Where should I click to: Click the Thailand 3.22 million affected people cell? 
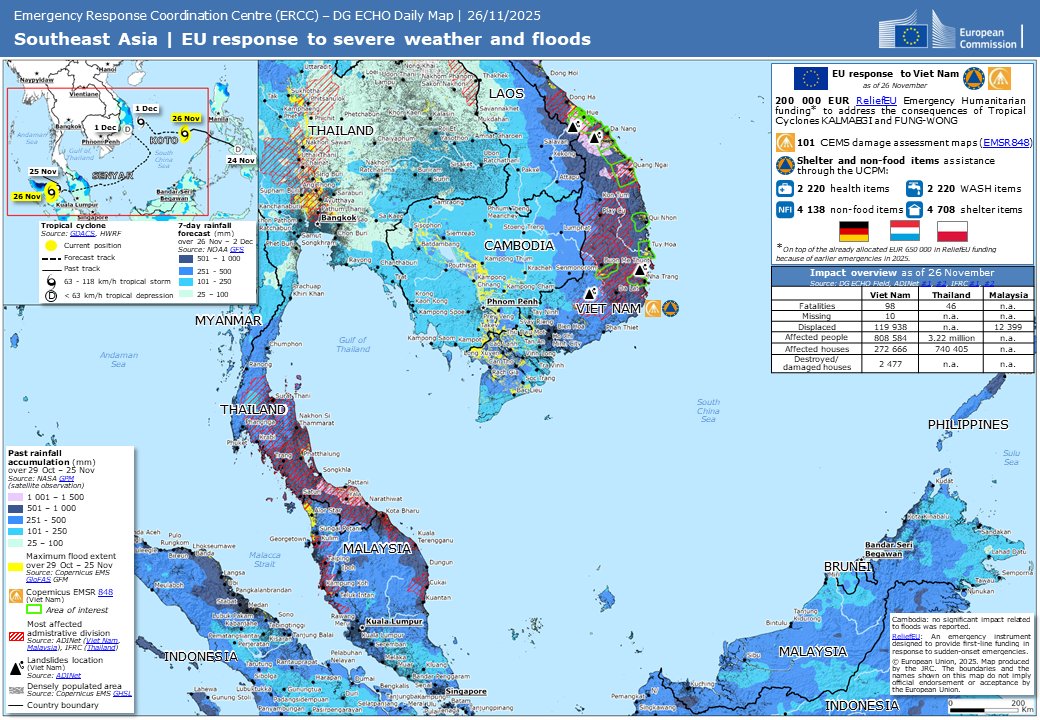pyautogui.click(x=950, y=337)
